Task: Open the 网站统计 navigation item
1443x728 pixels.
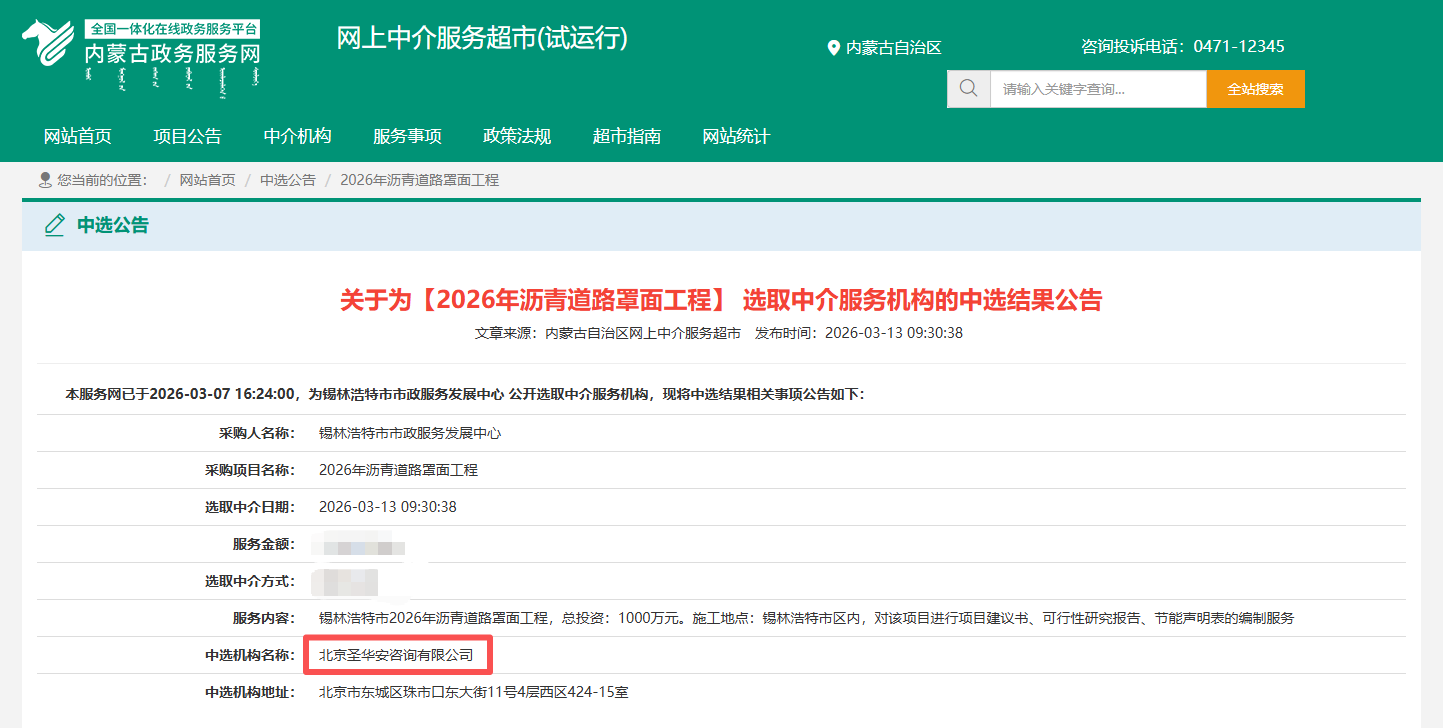Action: click(x=736, y=136)
